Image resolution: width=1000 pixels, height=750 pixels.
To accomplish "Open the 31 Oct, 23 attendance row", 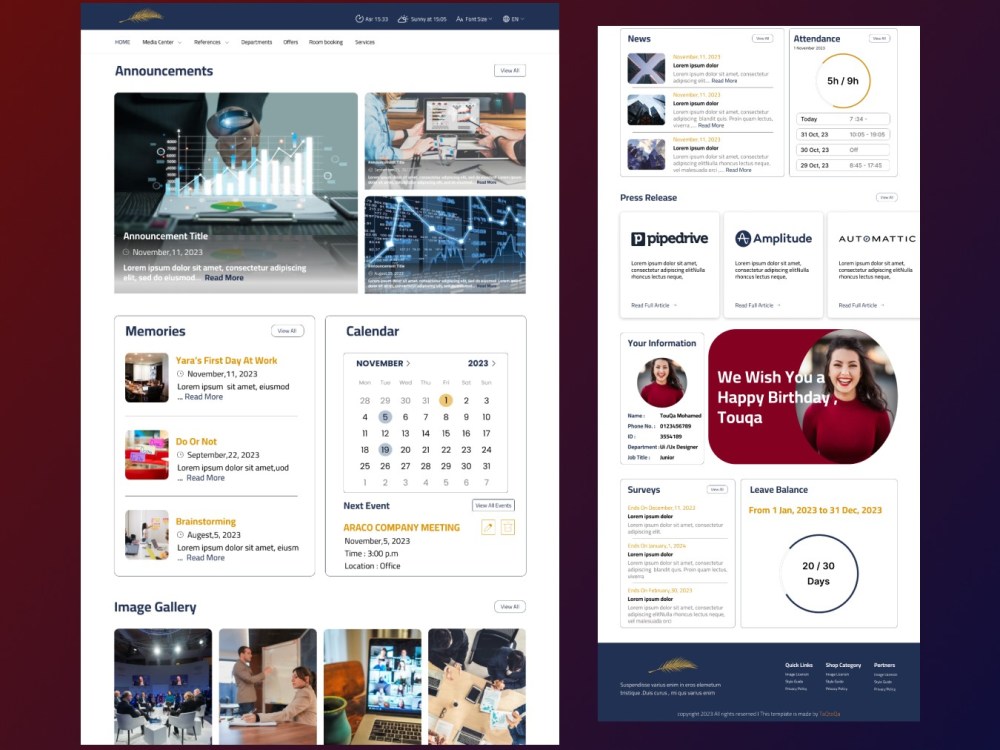I will pos(843,135).
